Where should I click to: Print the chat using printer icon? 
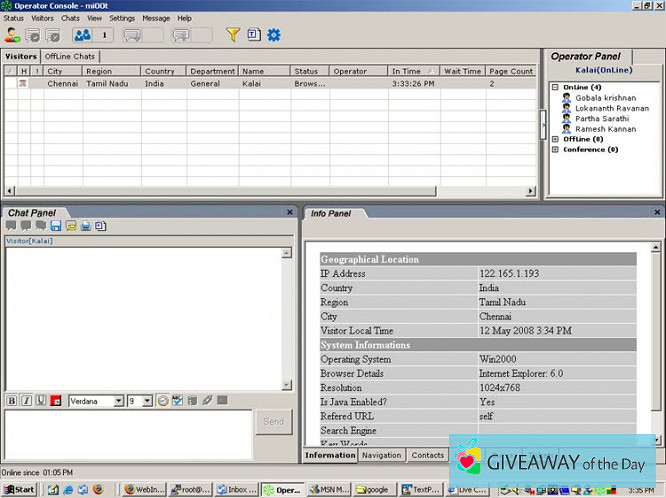[86, 226]
